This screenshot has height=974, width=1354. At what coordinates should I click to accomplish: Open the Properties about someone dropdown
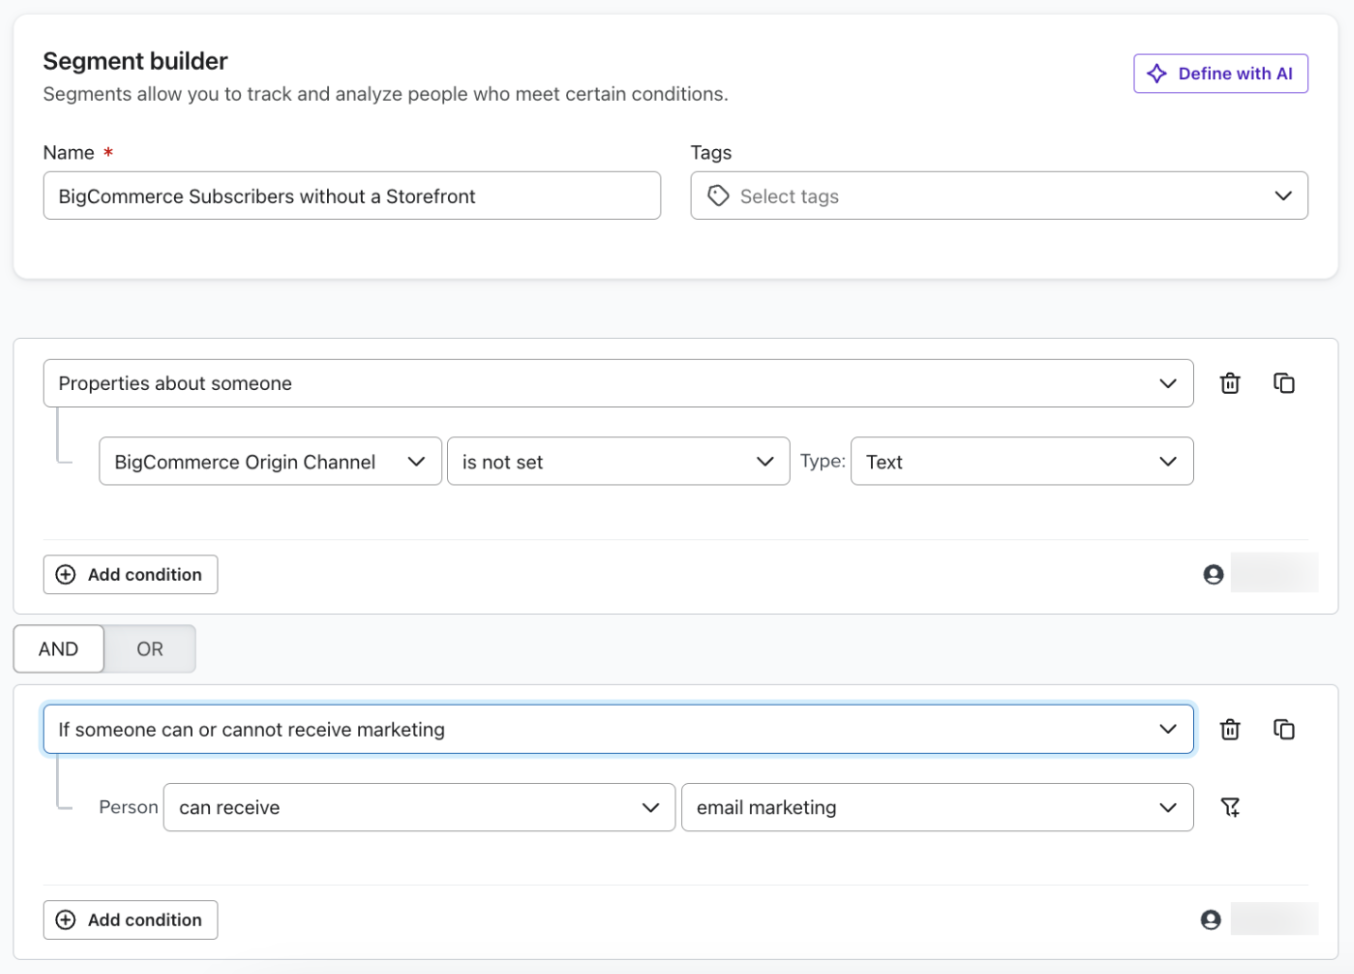617,383
